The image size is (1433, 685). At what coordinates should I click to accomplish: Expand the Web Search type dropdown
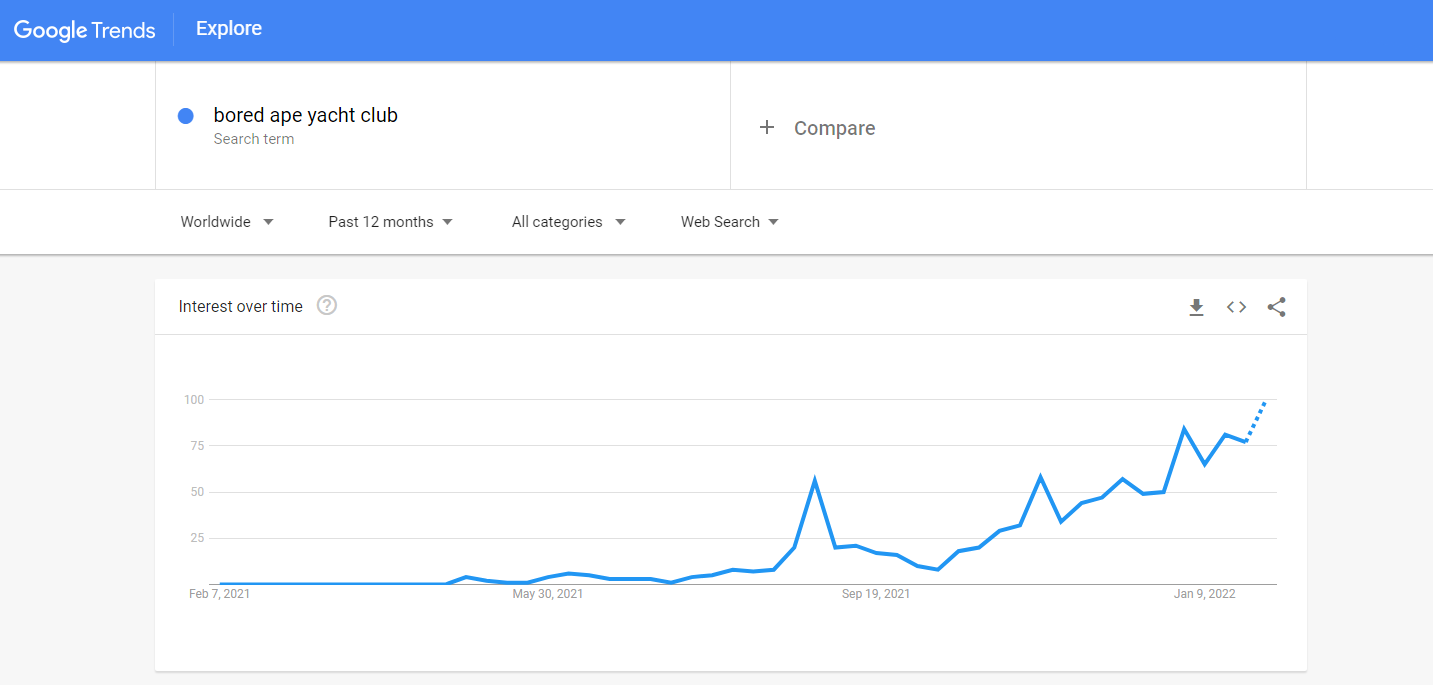pos(729,222)
